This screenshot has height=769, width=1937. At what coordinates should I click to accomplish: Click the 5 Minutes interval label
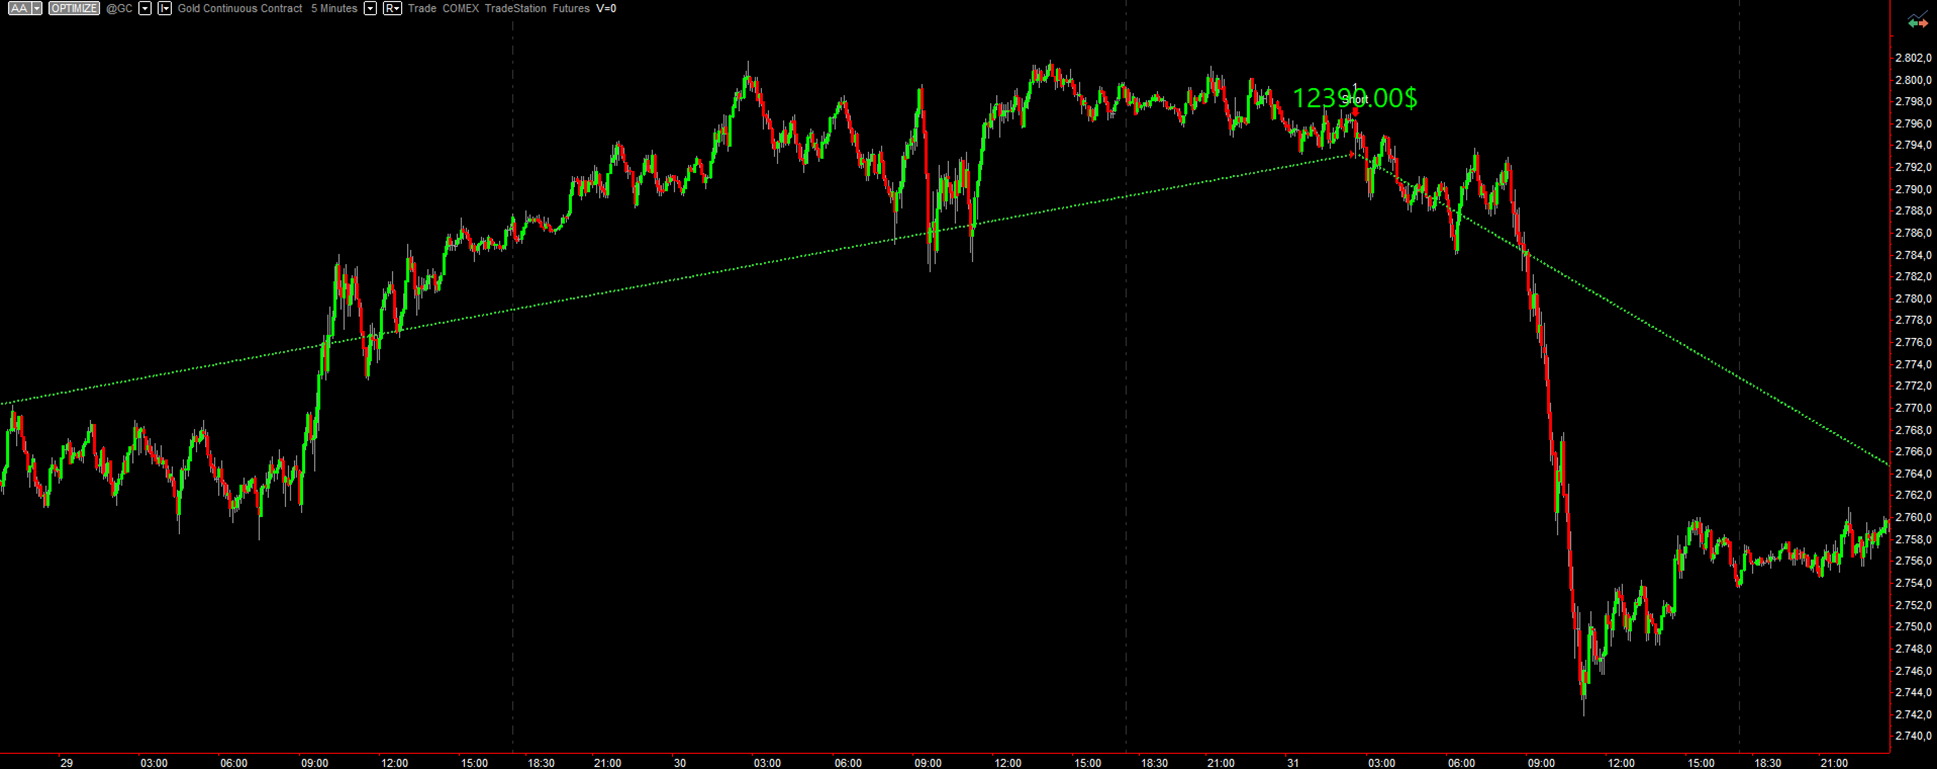(x=334, y=8)
